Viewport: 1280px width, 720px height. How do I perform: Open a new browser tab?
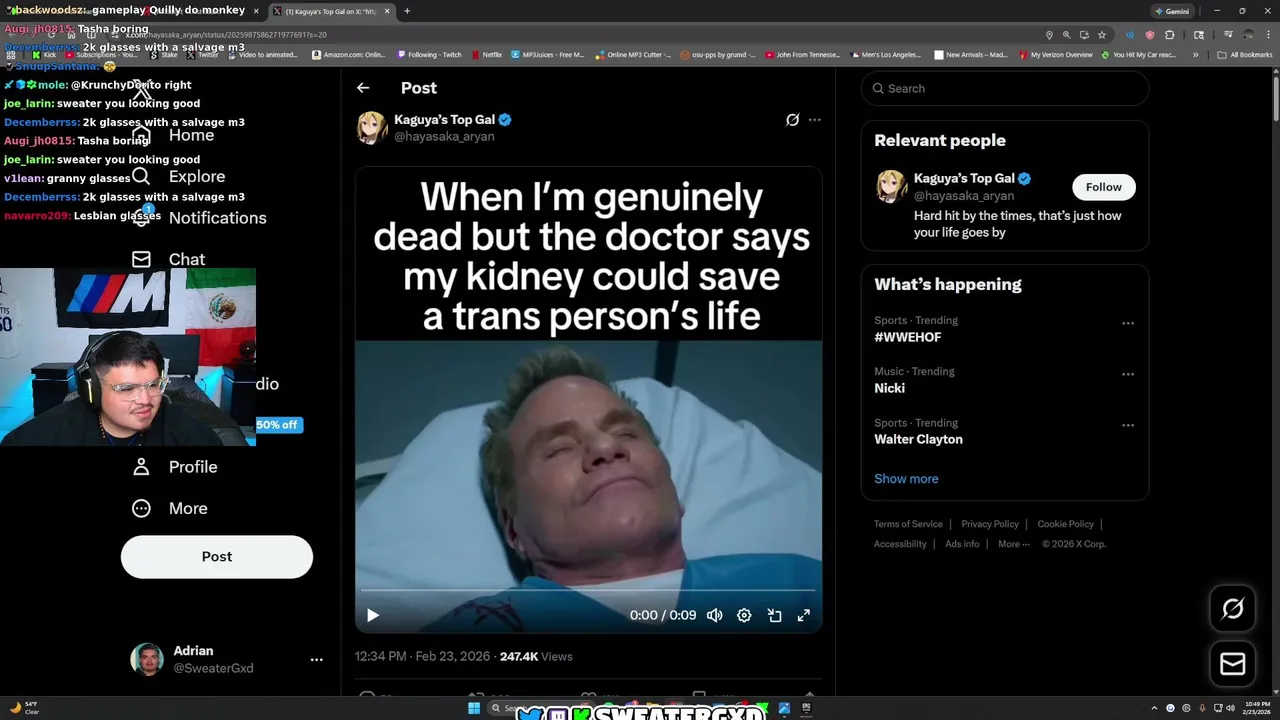(407, 11)
